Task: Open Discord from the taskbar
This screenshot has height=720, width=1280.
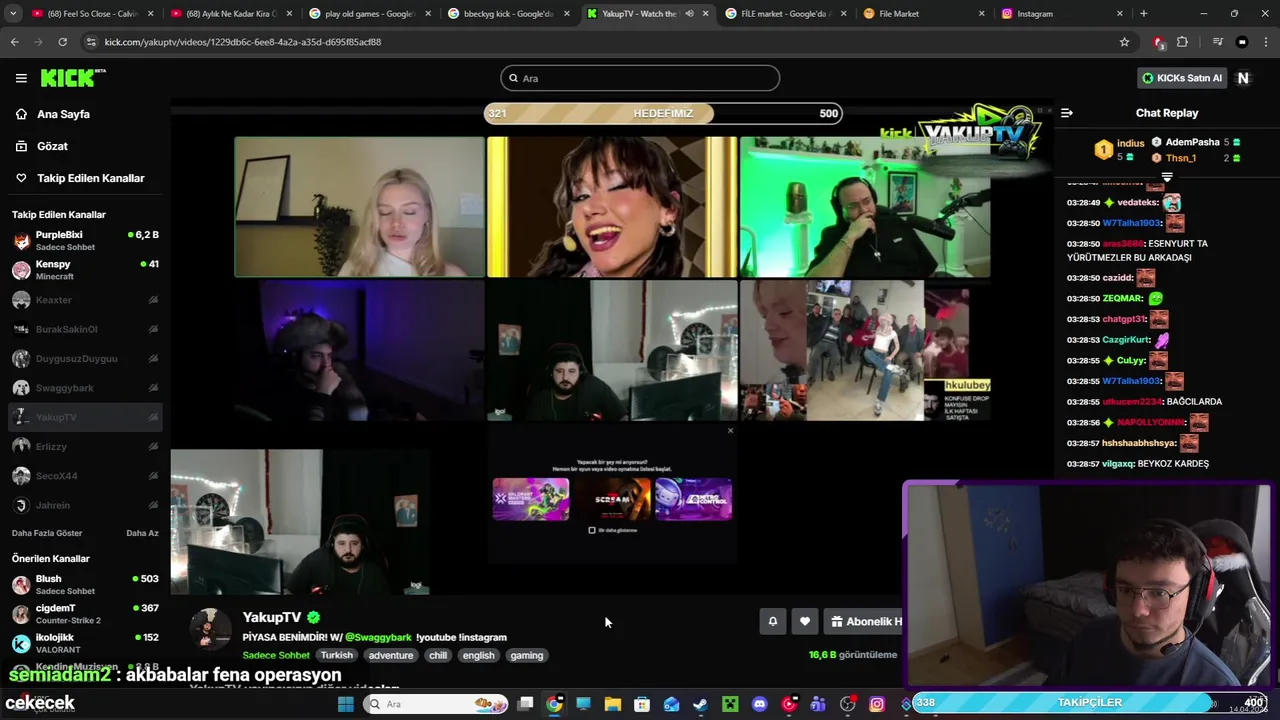Action: (x=759, y=704)
